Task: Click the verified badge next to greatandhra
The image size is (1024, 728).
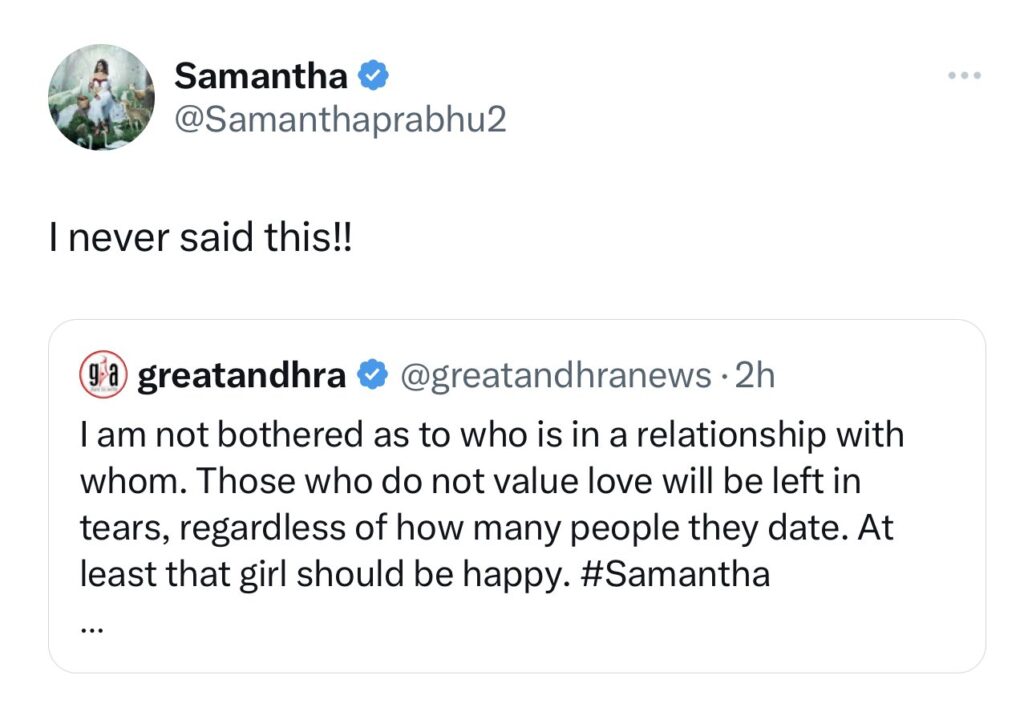Action: click(373, 376)
